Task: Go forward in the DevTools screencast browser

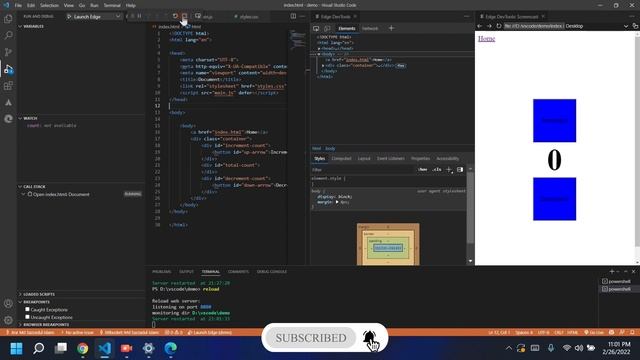Action: pos(489,26)
